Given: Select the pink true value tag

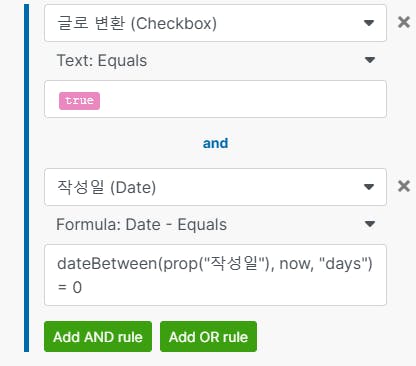Looking at the screenshot, I should (79, 101).
